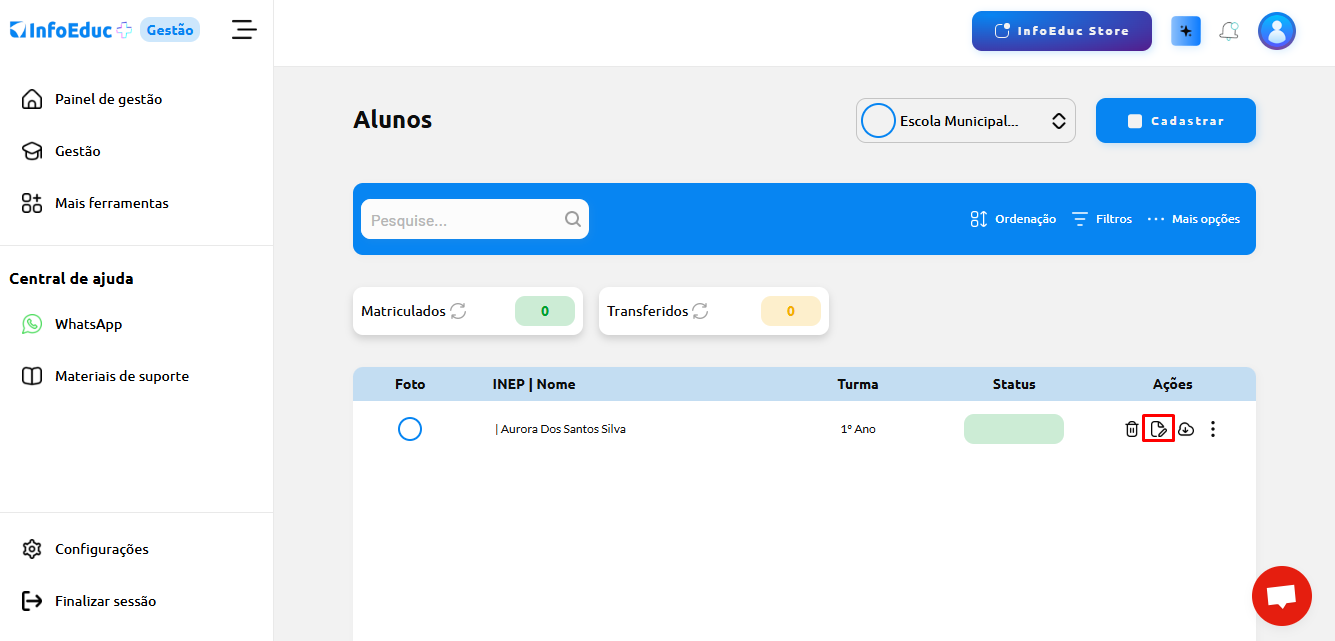Image resolution: width=1335 pixels, height=641 pixels.
Task: Open Ordenação sorting options
Action: (x=1013, y=219)
